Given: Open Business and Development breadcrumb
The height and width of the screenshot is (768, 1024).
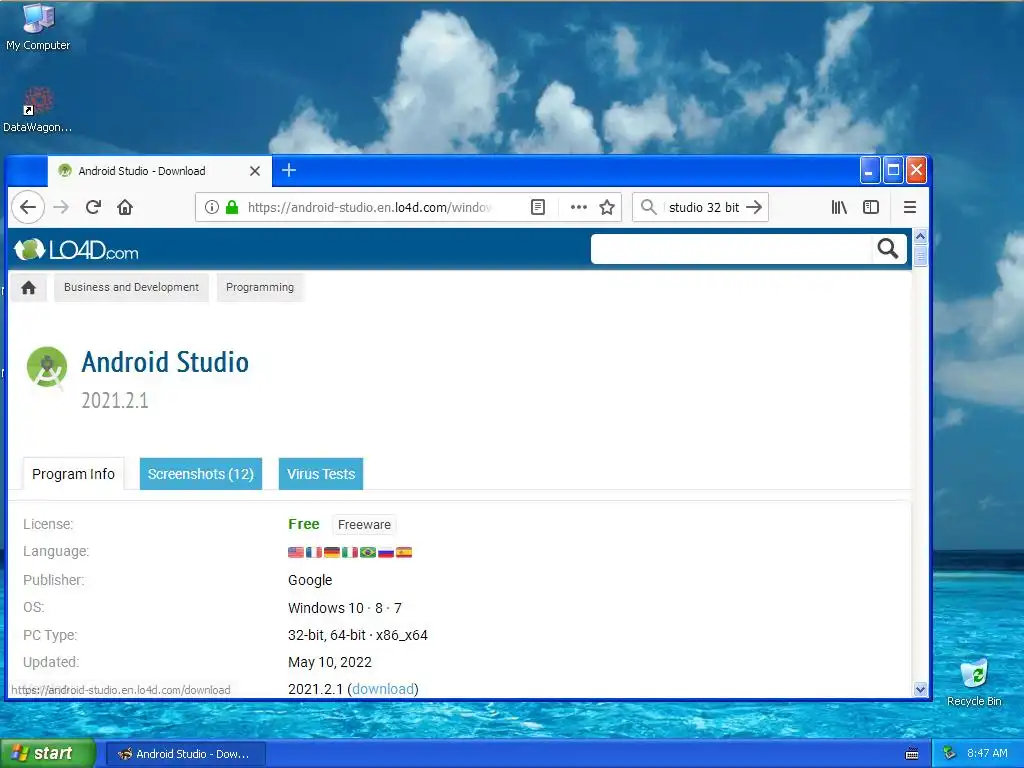Looking at the screenshot, I should 131,287.
